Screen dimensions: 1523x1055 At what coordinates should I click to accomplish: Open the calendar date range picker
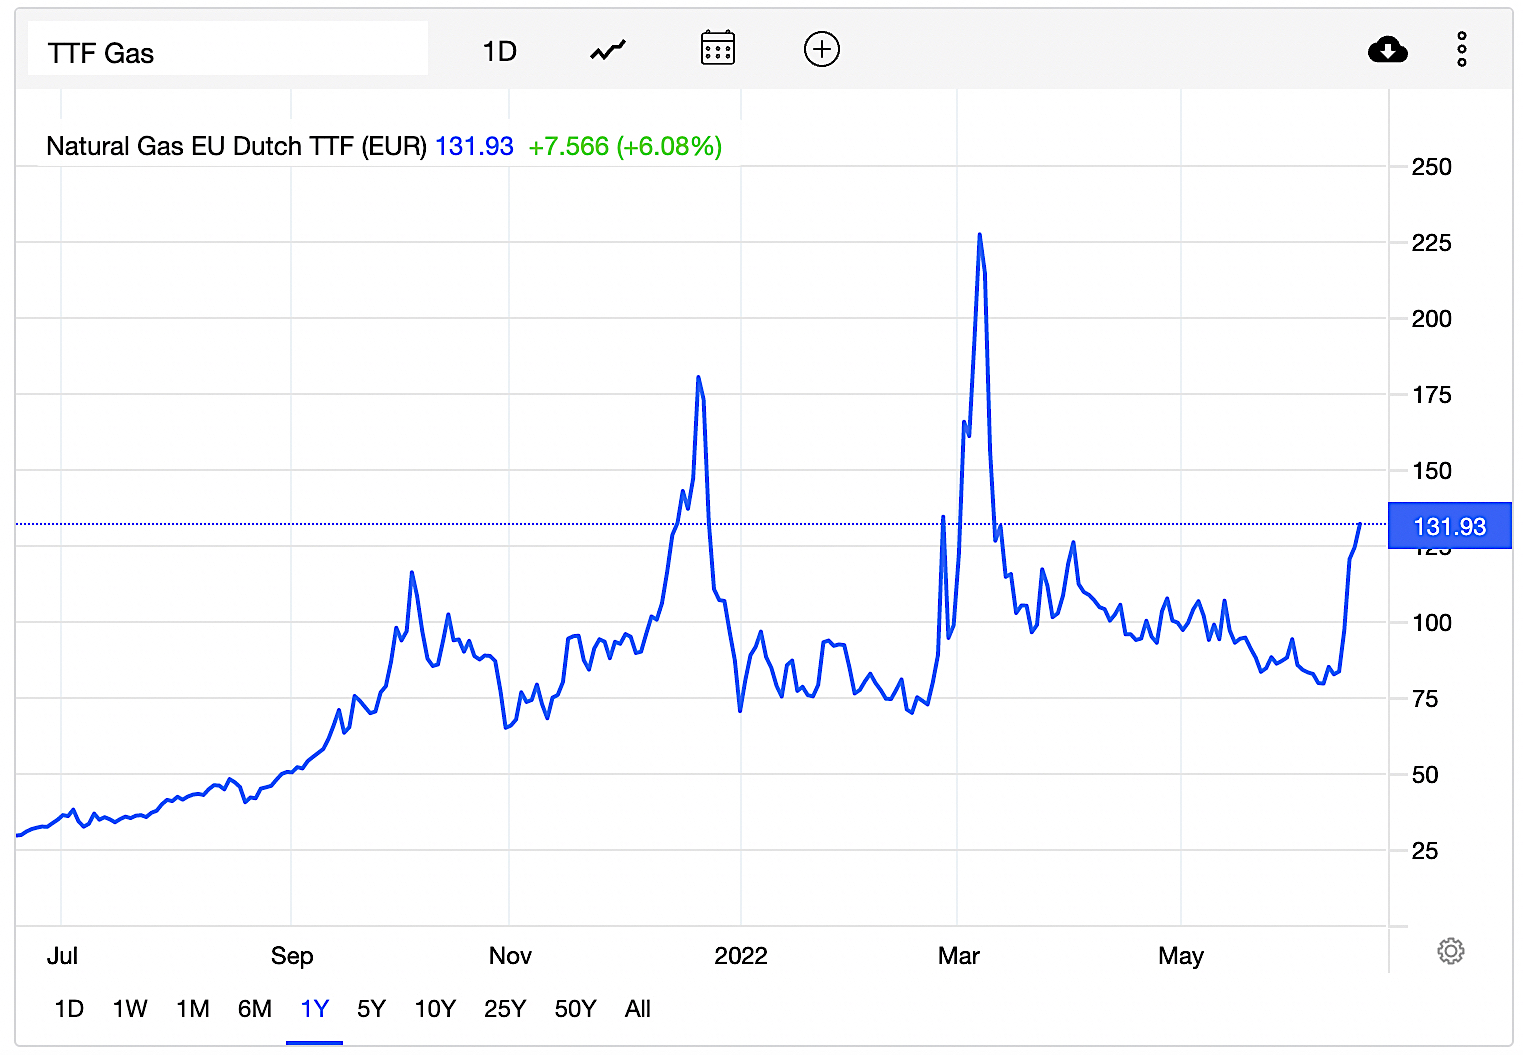[717, 49]
